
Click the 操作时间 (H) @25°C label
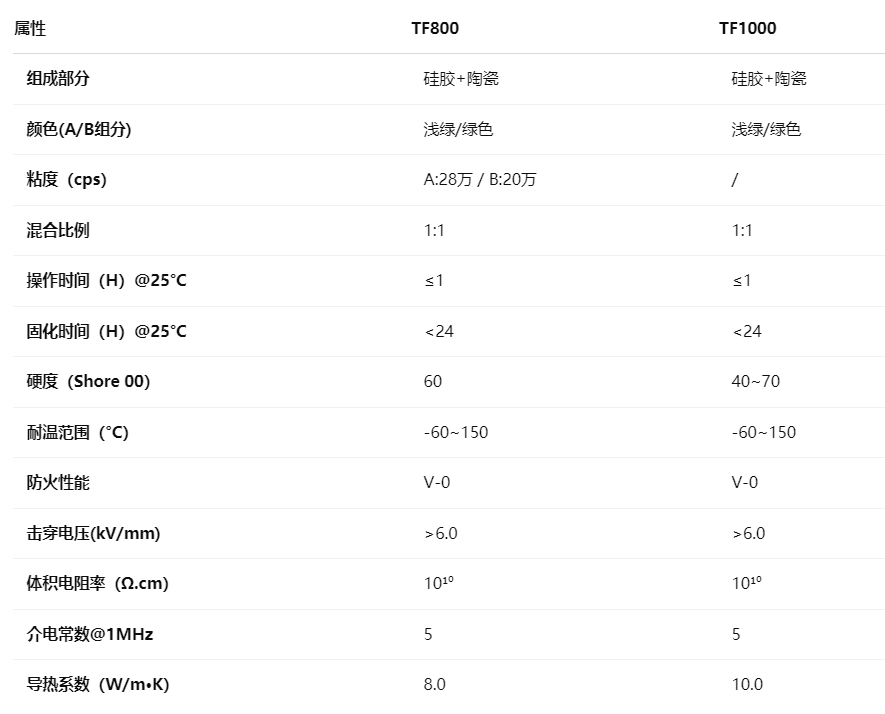(106, 281)
